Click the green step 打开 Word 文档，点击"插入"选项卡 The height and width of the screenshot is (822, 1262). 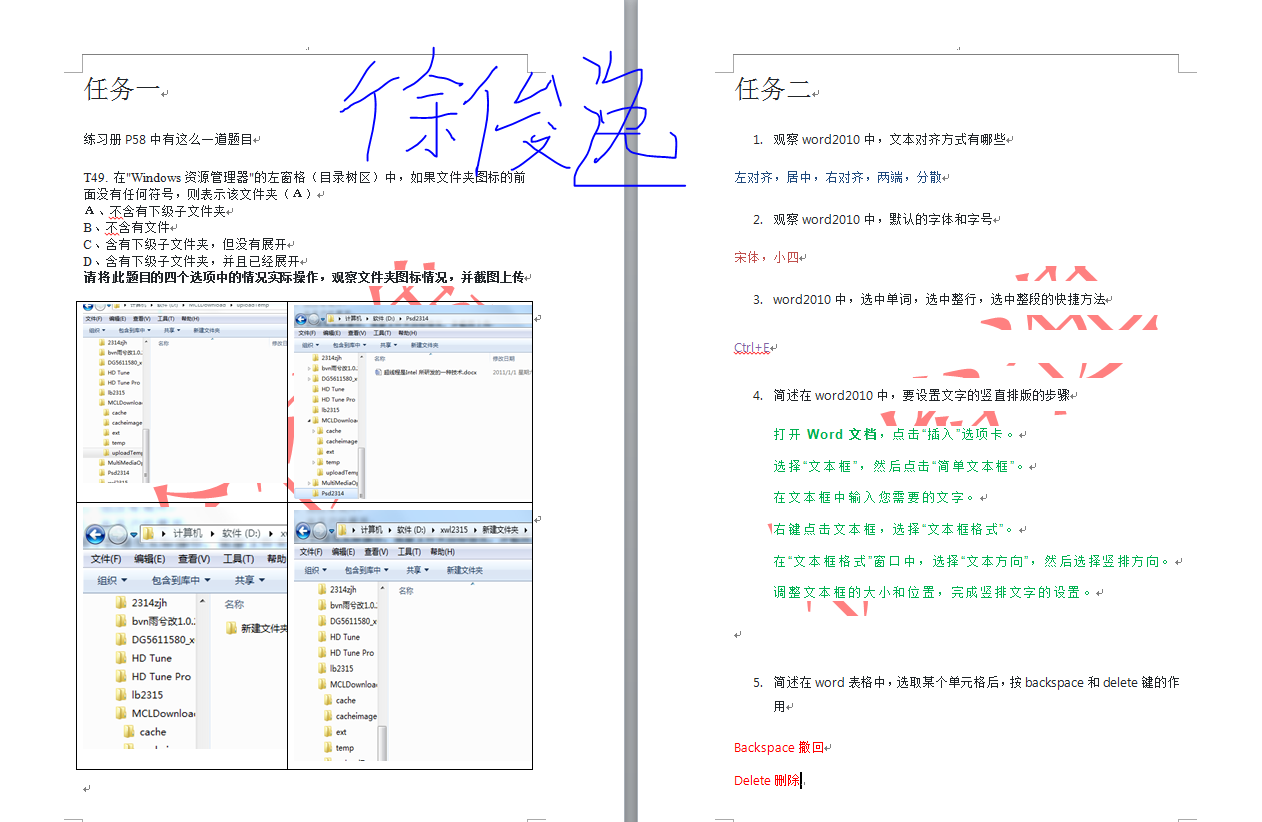click(895, 434)
